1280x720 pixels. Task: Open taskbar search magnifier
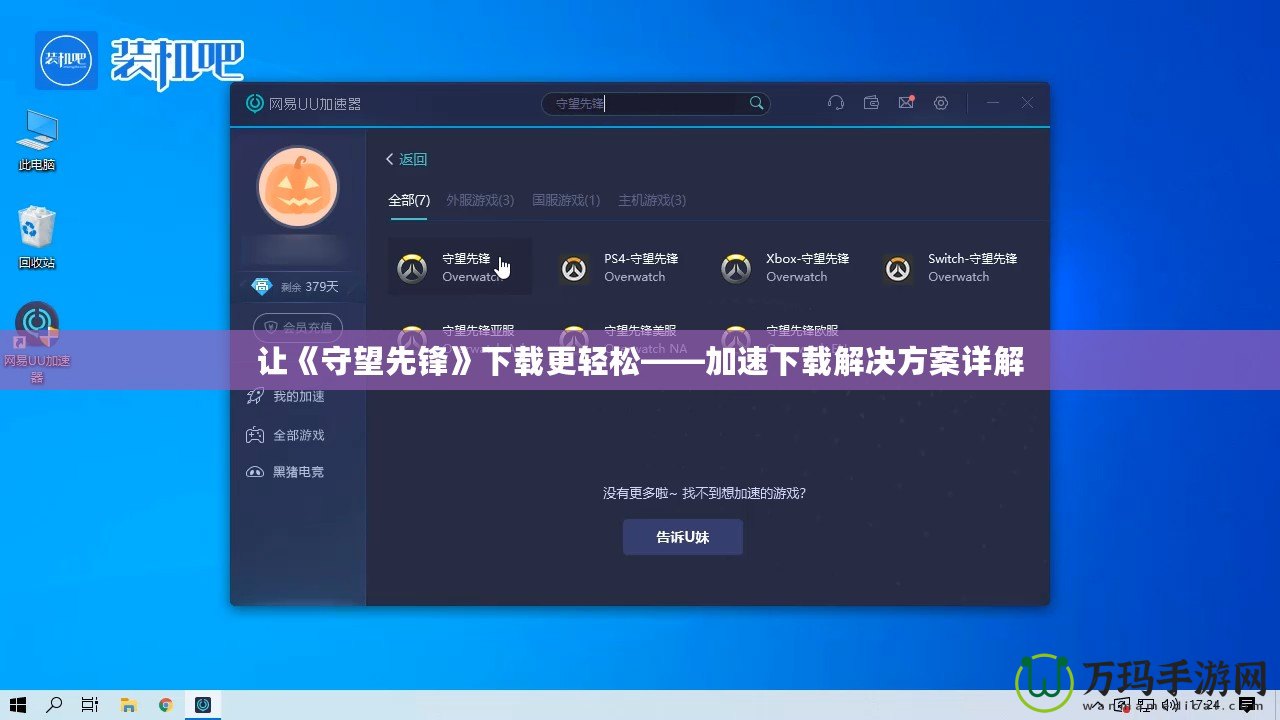point(54,705)
